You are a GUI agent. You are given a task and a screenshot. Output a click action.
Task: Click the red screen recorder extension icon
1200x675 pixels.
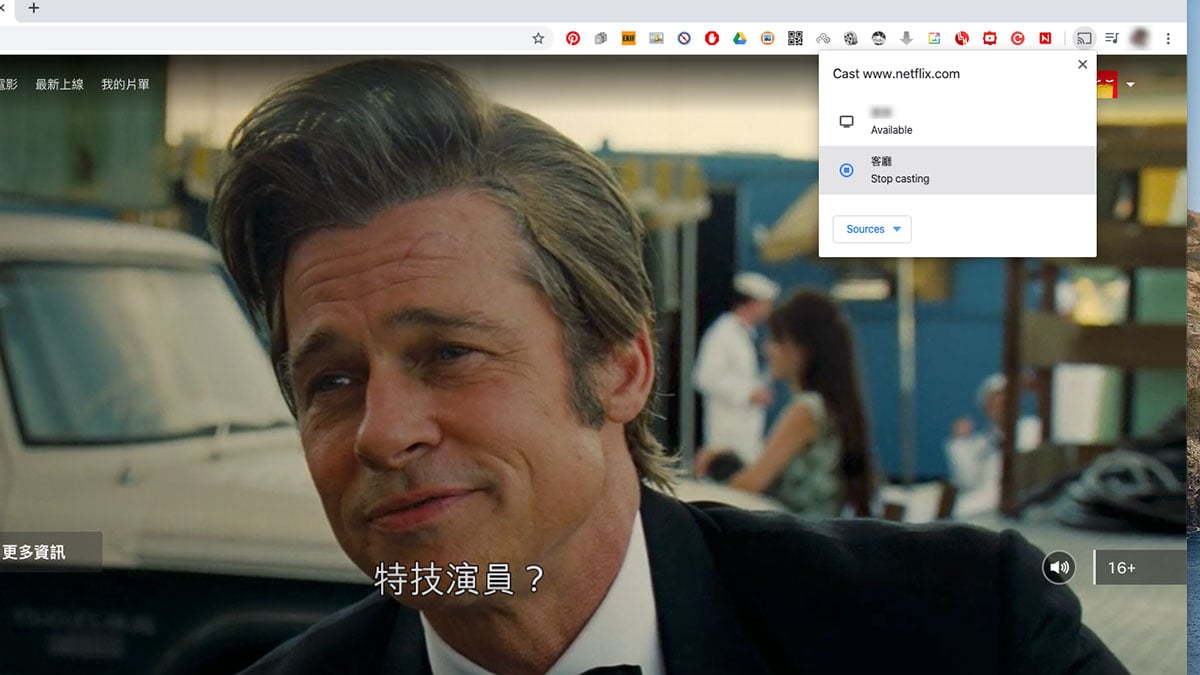[990, 38]
